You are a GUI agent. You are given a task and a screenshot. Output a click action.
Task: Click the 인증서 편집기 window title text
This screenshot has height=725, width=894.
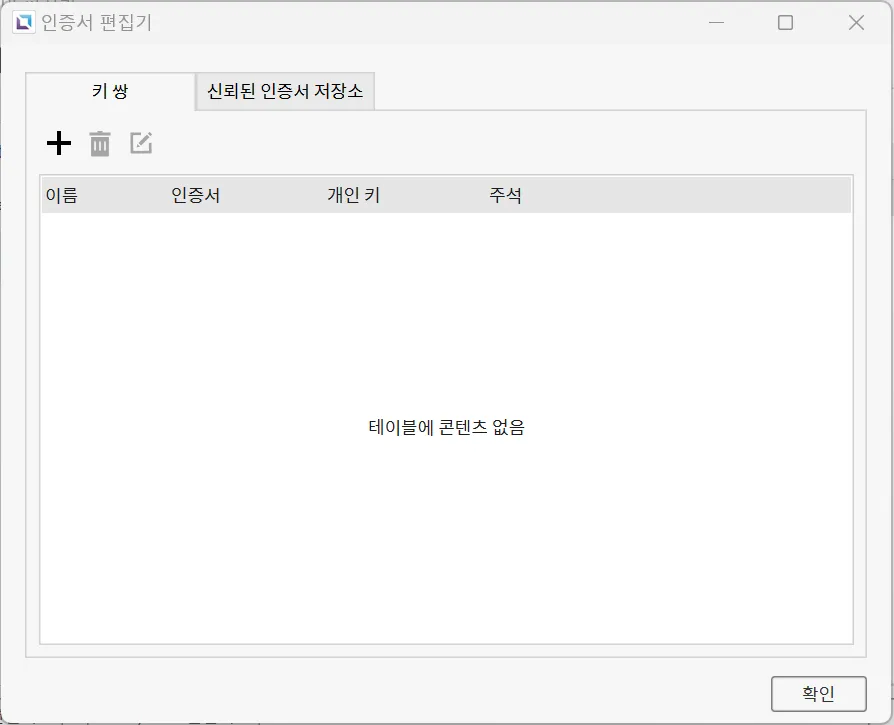[97, 22]
